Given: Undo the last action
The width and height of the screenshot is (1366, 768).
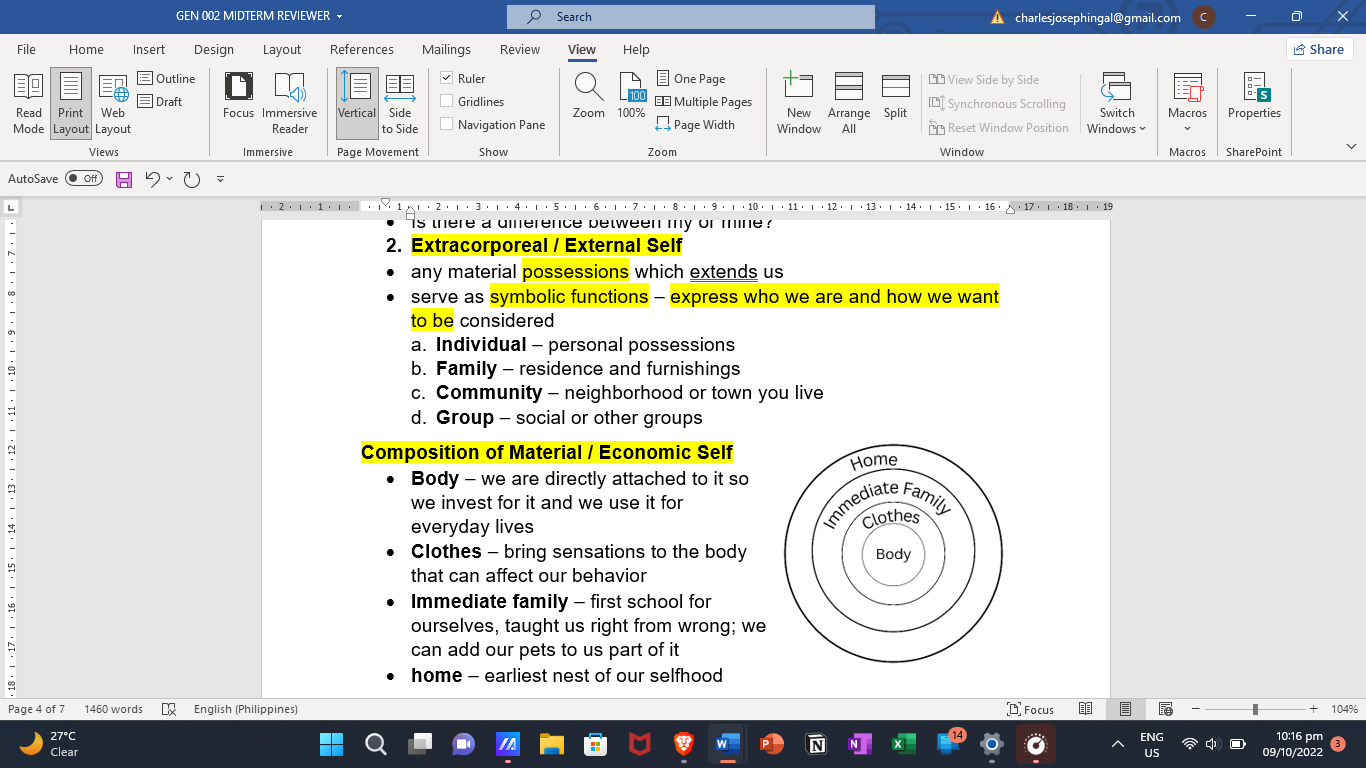Looking at the screenshot, I should [152, 179].
